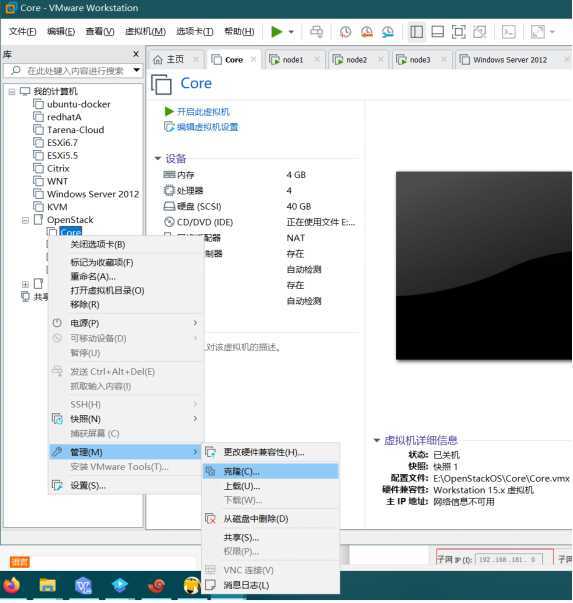Viewport: 573px width, 603px height.
Task: Open the 编辑(E) menu
Action: (61, 32)
